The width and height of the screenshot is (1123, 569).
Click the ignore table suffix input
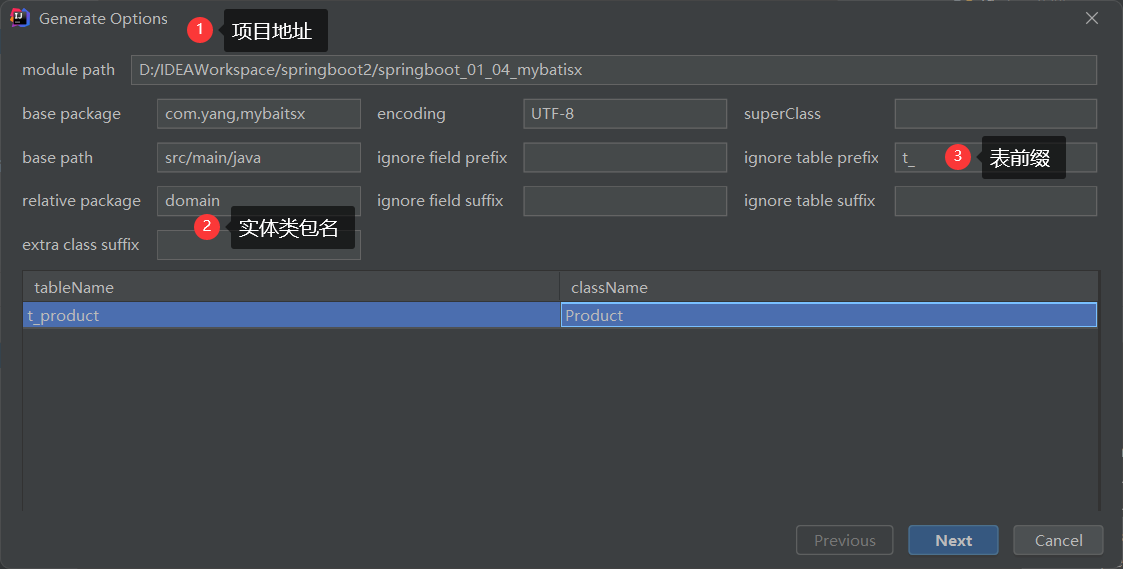pyautogui.click(x=995, y=201)
